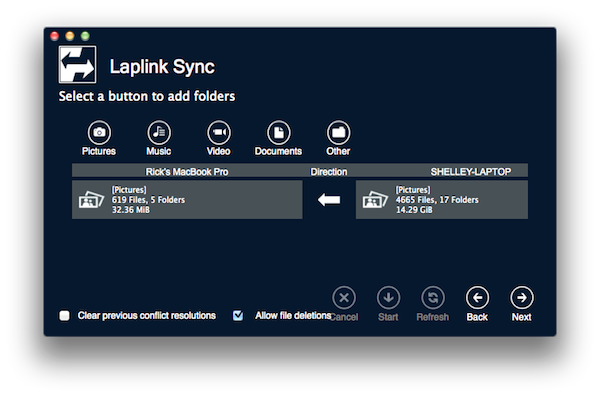600x397 pixels.
Task: Minimize the window with the yellow button
Action: [70, 36]
